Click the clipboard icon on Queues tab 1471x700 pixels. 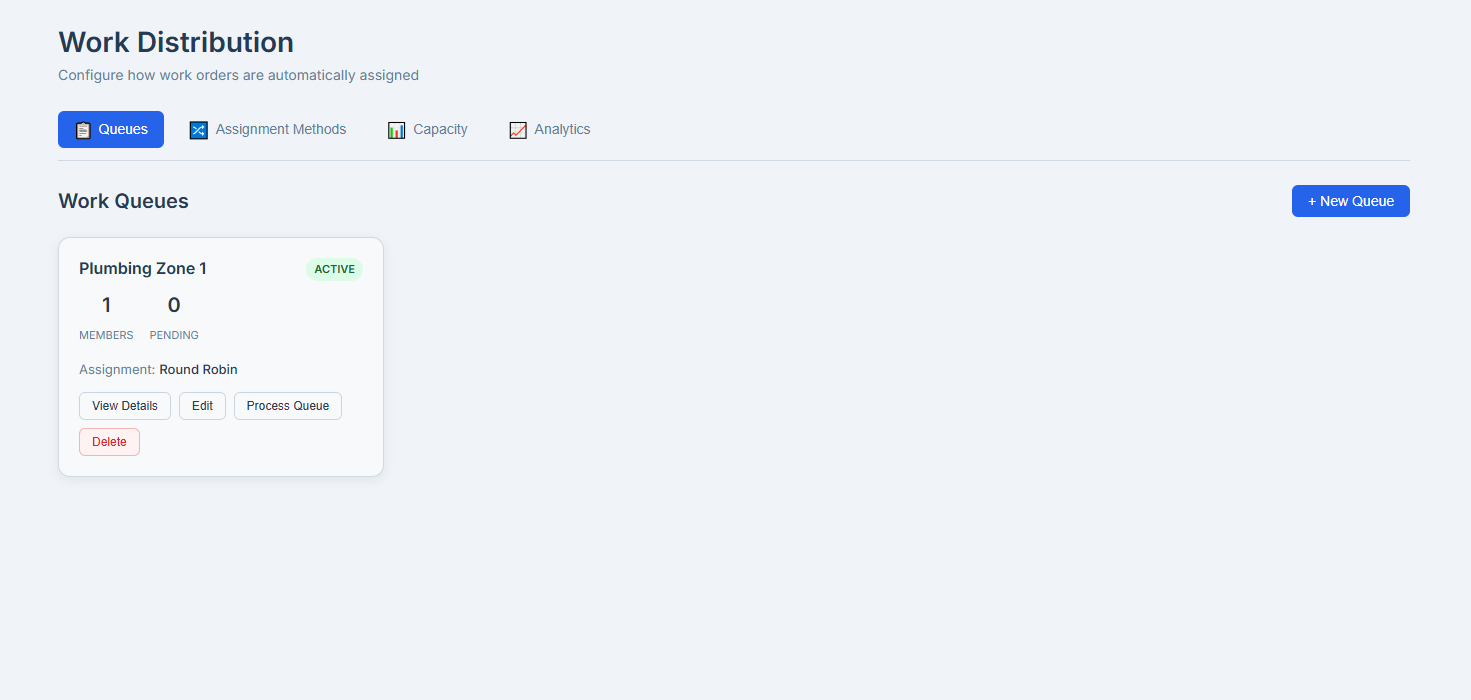pos(83,130)
